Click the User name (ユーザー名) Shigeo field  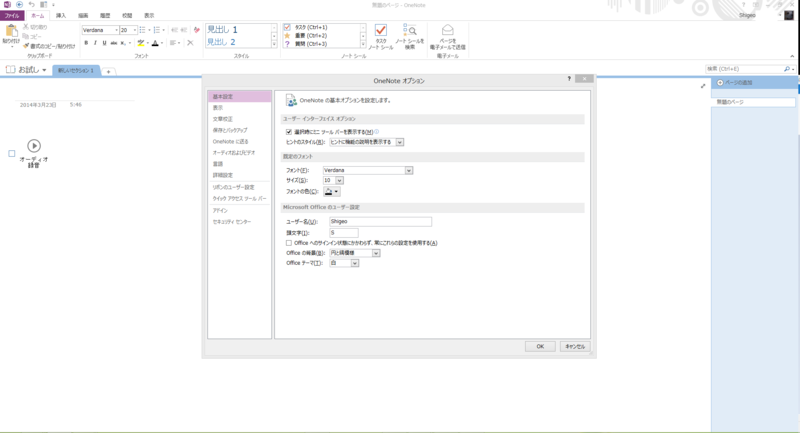click(381, 221)
